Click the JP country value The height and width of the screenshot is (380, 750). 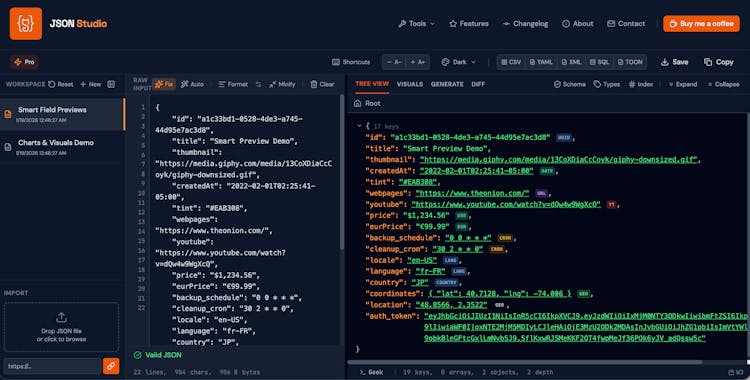tap(420, 282)
